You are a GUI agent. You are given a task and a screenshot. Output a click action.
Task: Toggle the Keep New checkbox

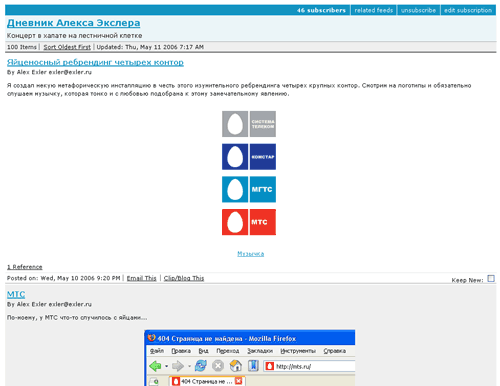491,278
